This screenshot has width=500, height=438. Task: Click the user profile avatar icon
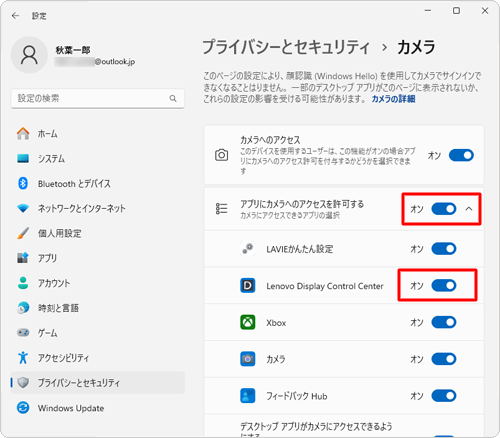coord(29,55)
